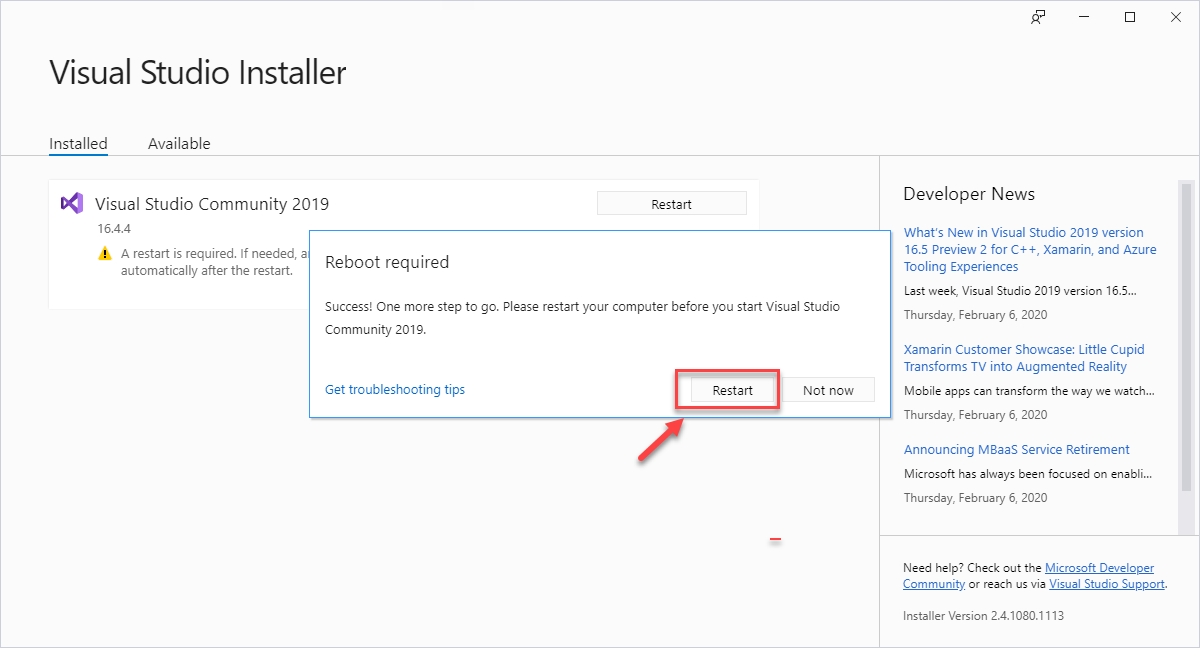
Task: Maximize the Visual Studio Installer window
Action: pos(1130,17)
